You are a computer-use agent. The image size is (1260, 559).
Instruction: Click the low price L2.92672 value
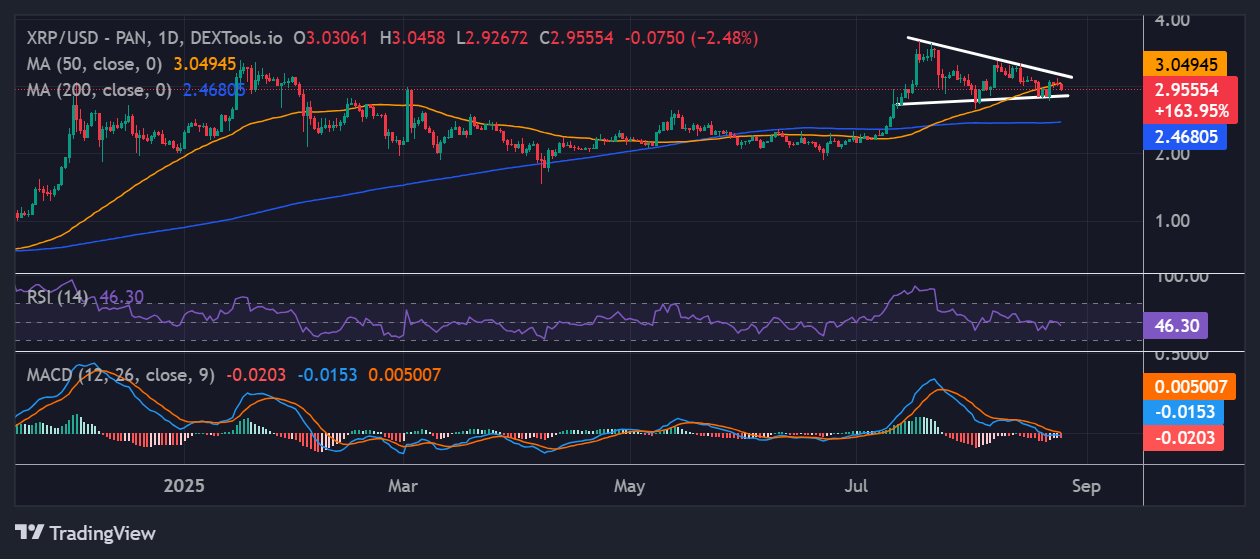pyautogui.click(x=494, y=38)
